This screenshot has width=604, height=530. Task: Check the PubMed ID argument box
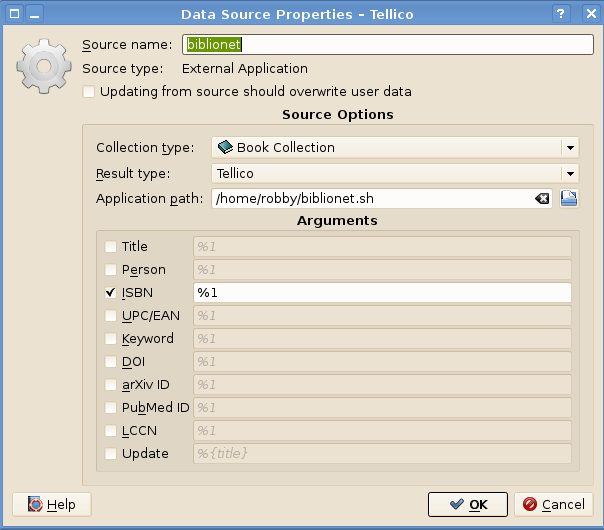coord(111,408)
